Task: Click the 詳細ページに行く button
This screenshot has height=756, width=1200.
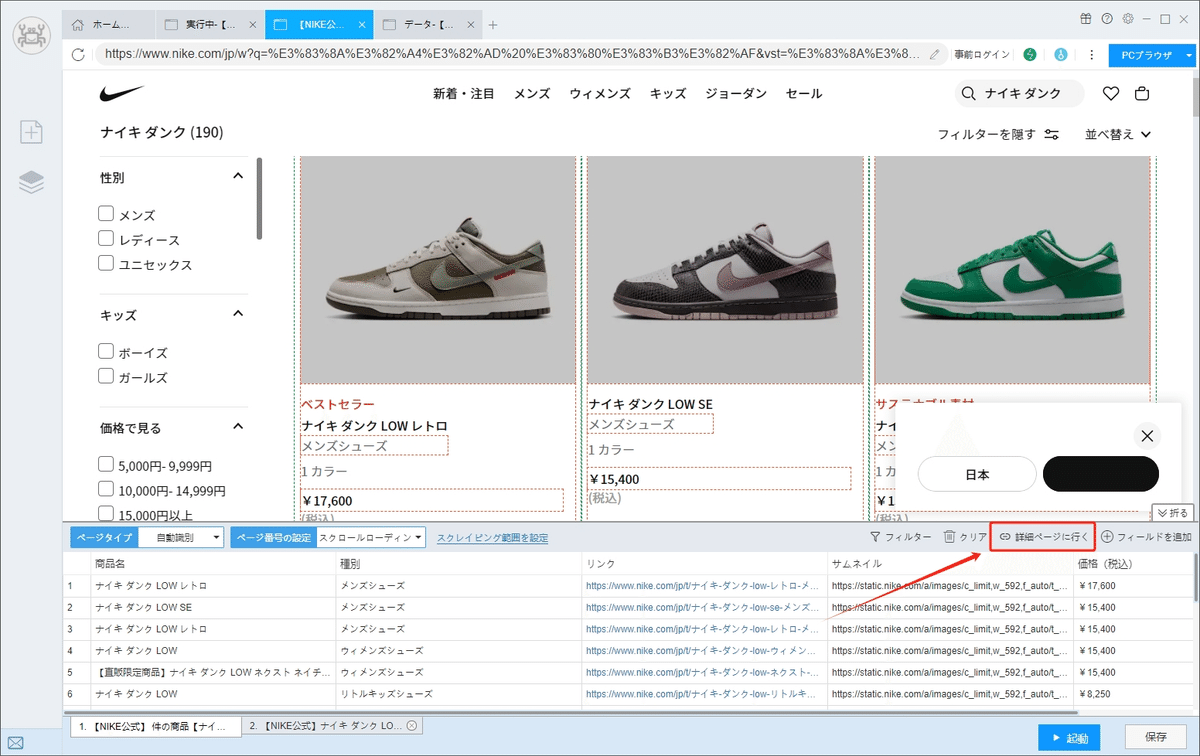Action: (1043, 537)
